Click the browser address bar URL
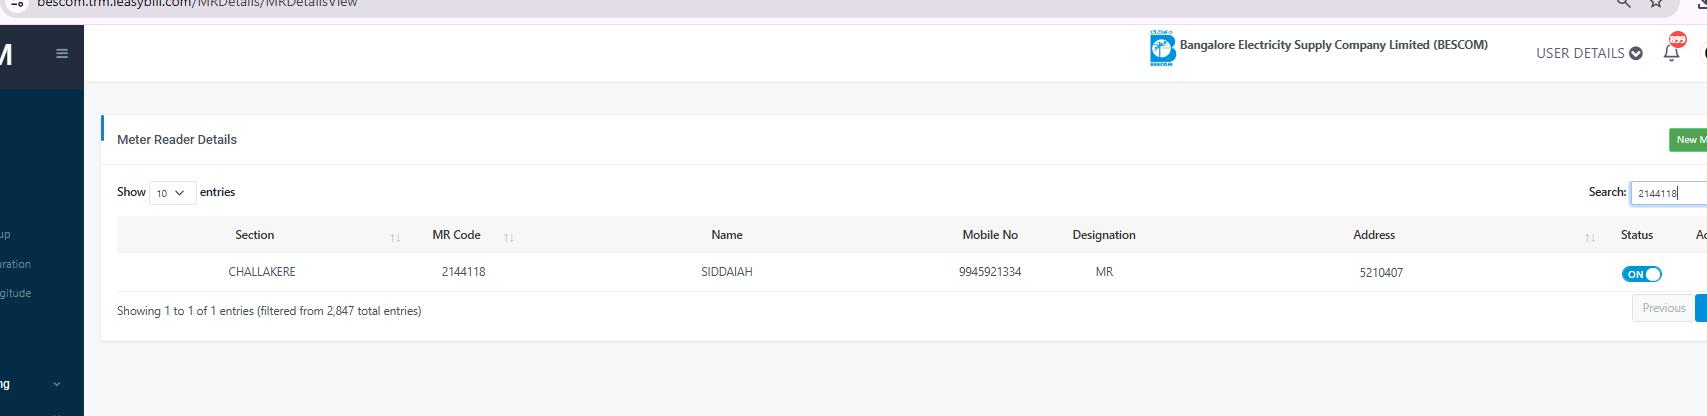Screen dimensions: 1707x416 197,4
